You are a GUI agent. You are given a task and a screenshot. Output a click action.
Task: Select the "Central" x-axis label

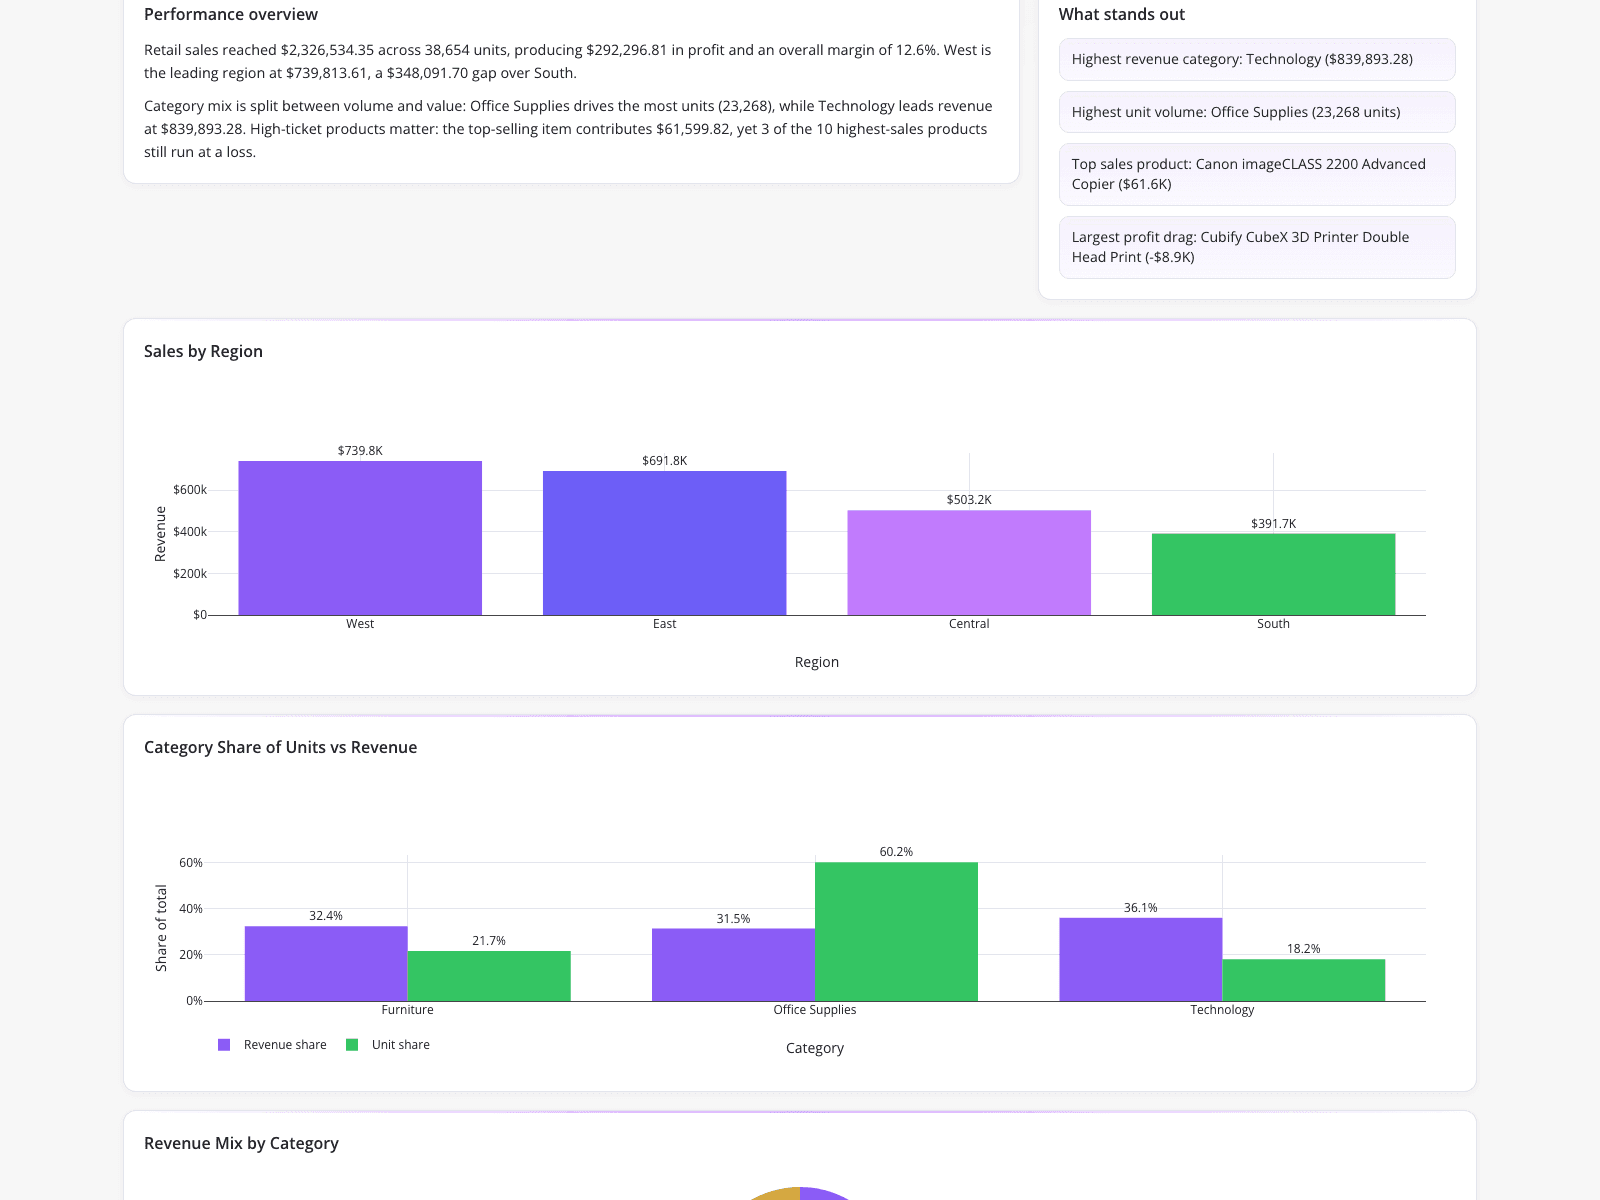click(x=969, y=624)
